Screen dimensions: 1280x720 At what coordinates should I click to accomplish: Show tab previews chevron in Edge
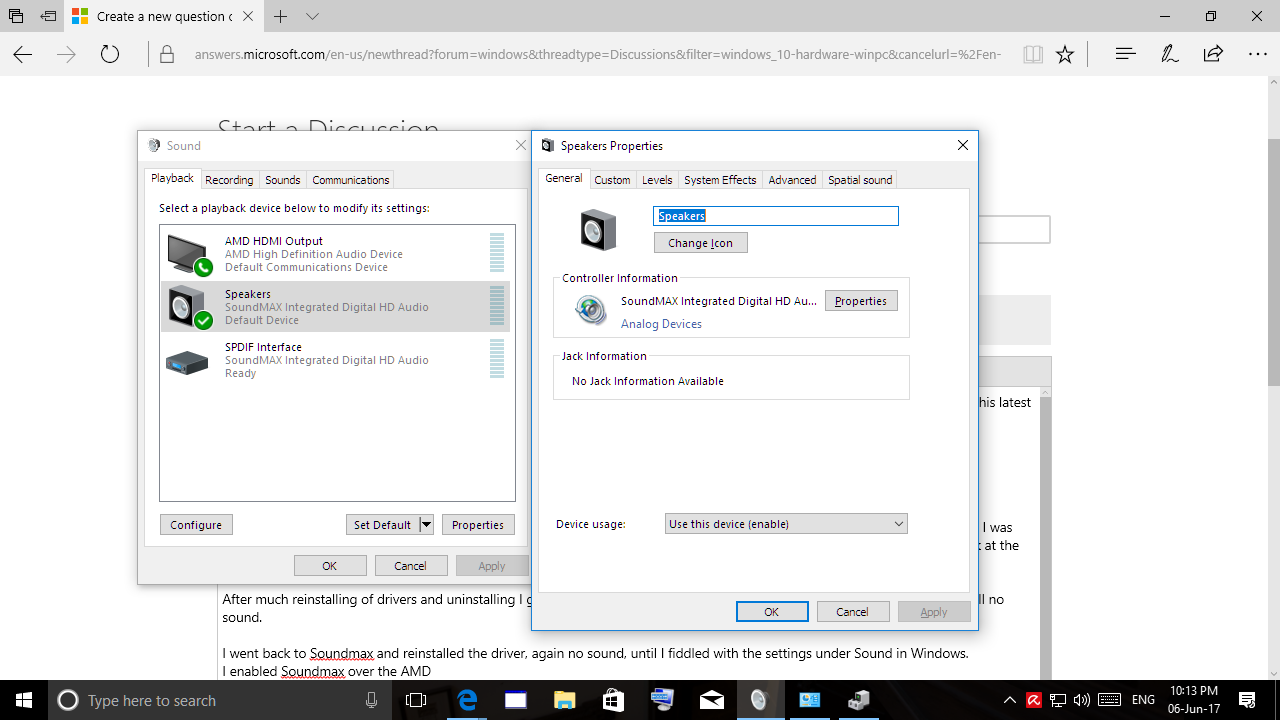tap(312, 16)
